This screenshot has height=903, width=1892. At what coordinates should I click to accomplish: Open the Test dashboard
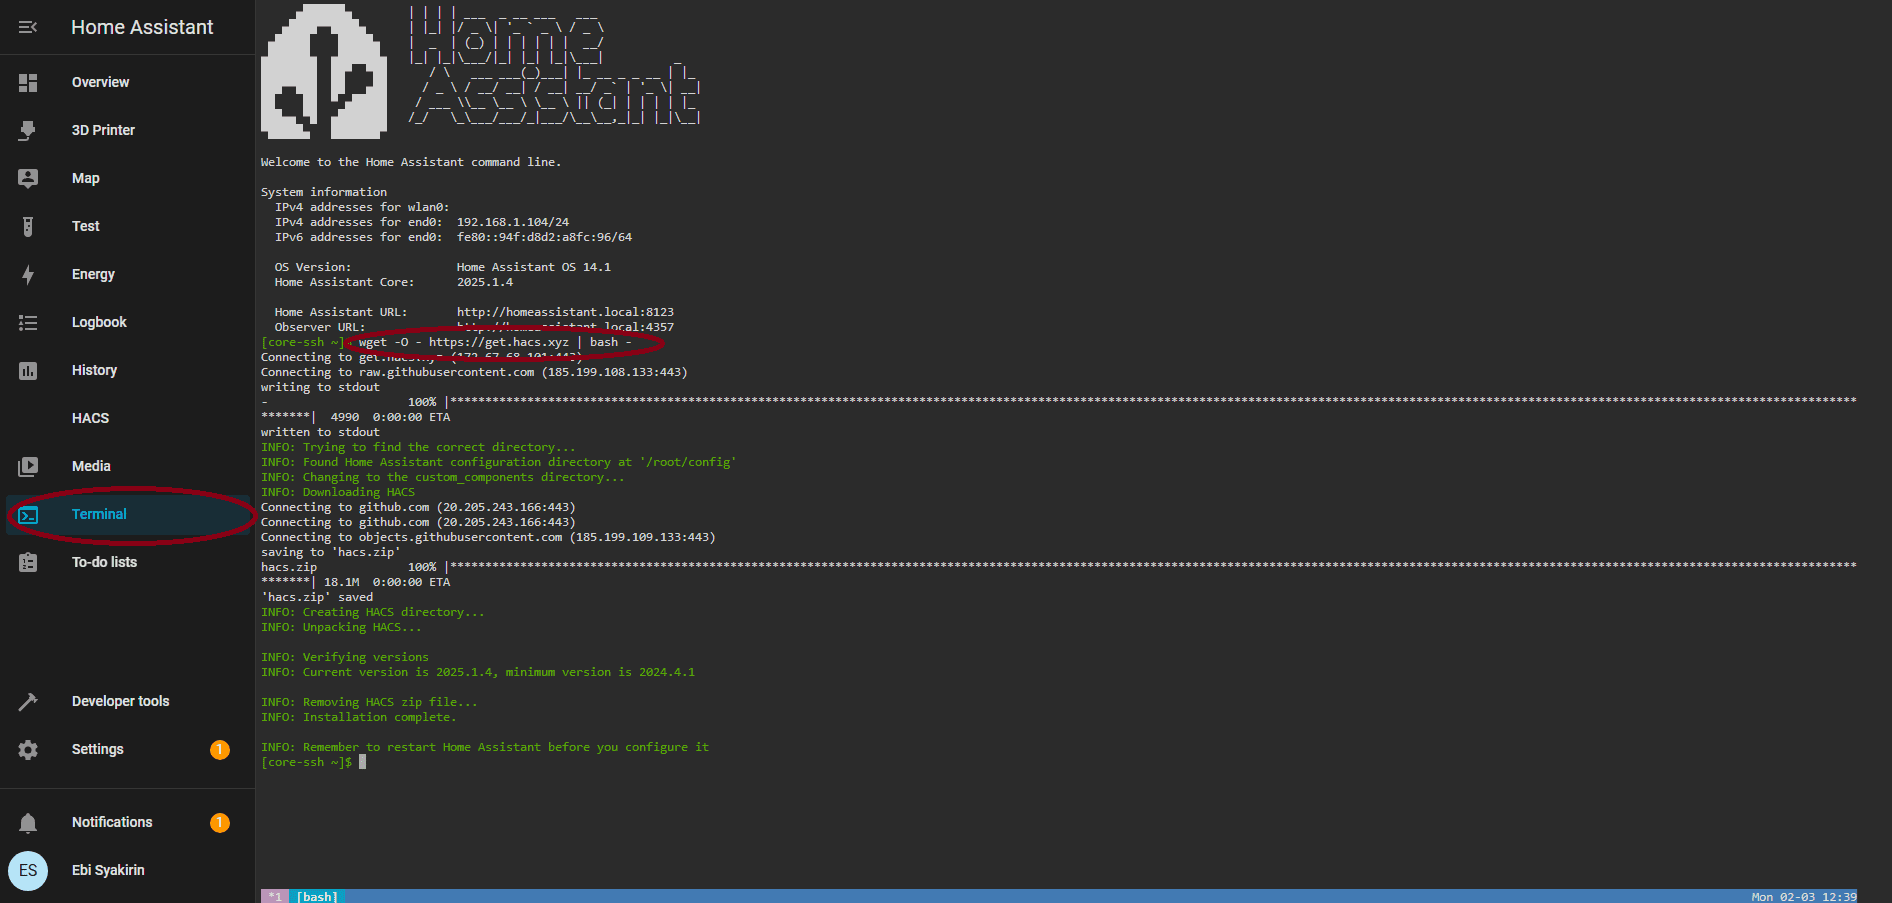(86, 227)
